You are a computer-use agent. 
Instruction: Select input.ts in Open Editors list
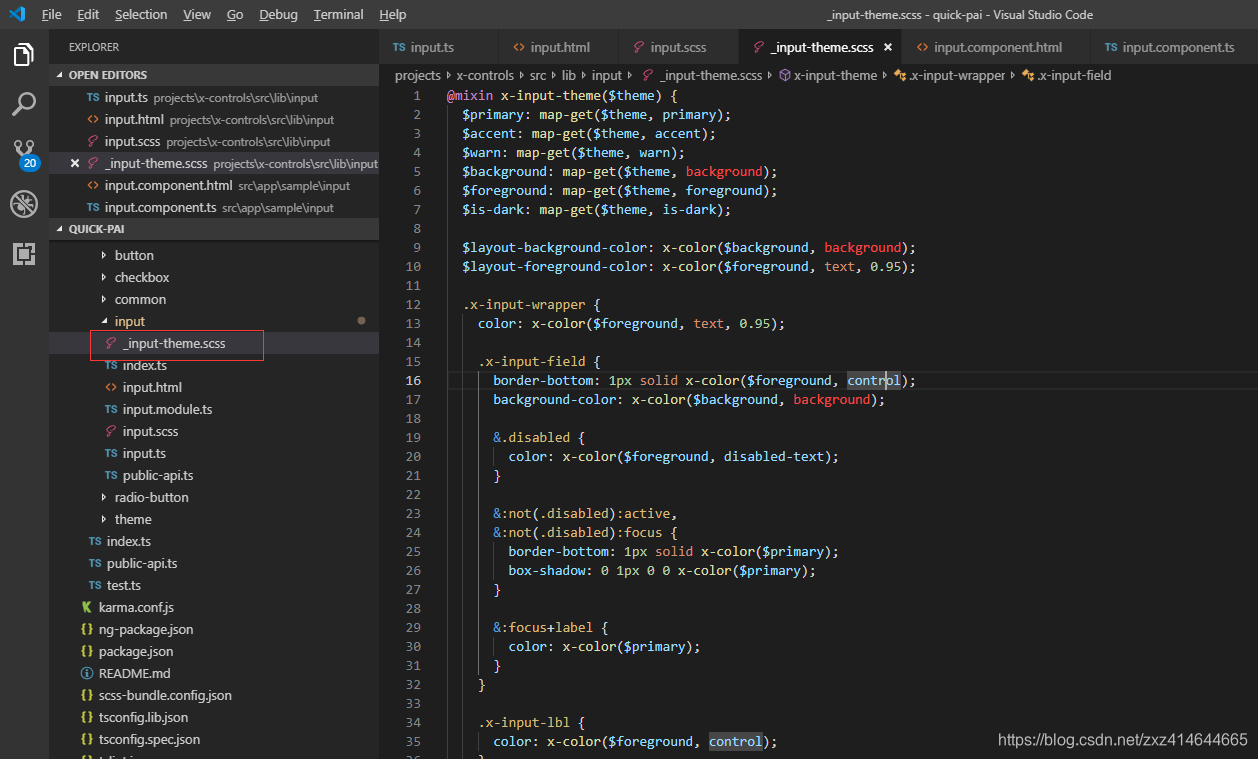tap(214, 97)
